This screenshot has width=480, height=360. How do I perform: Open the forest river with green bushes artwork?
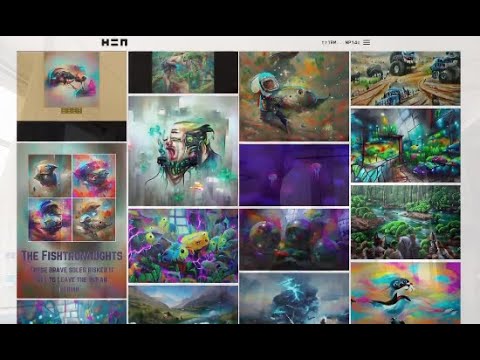405,222
